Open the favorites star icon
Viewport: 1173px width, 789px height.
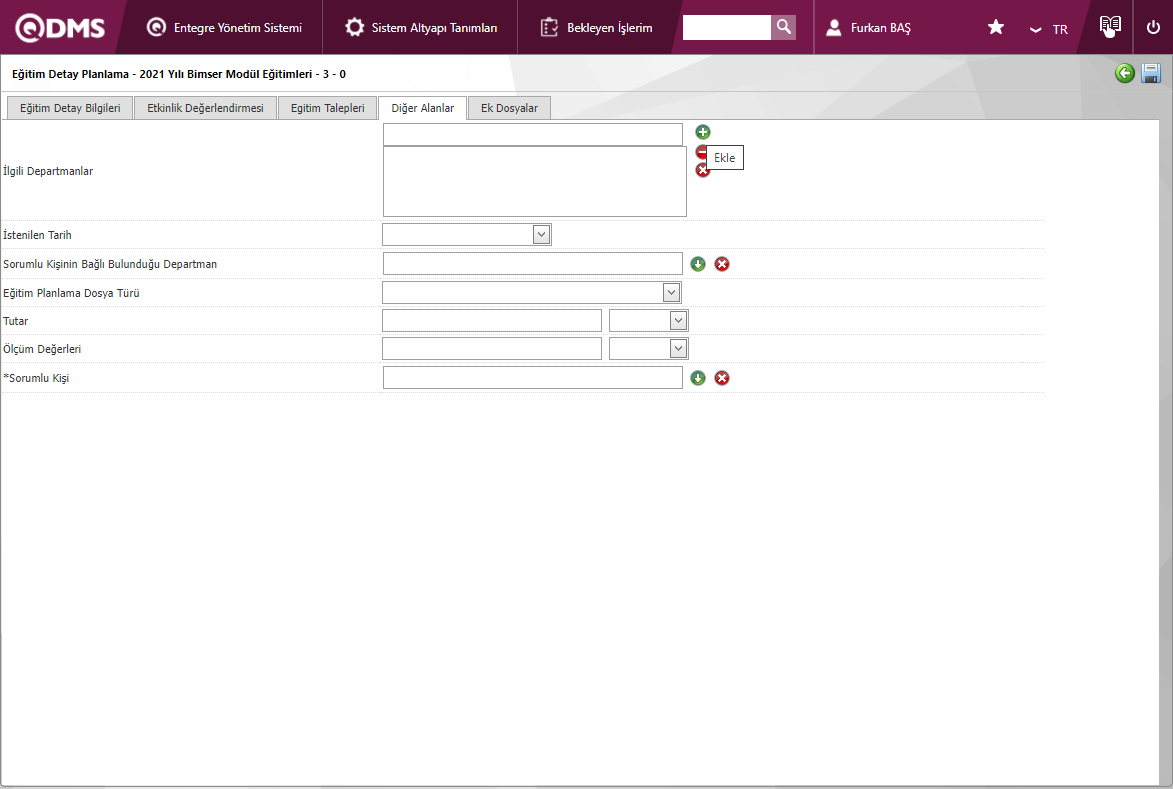996,28
